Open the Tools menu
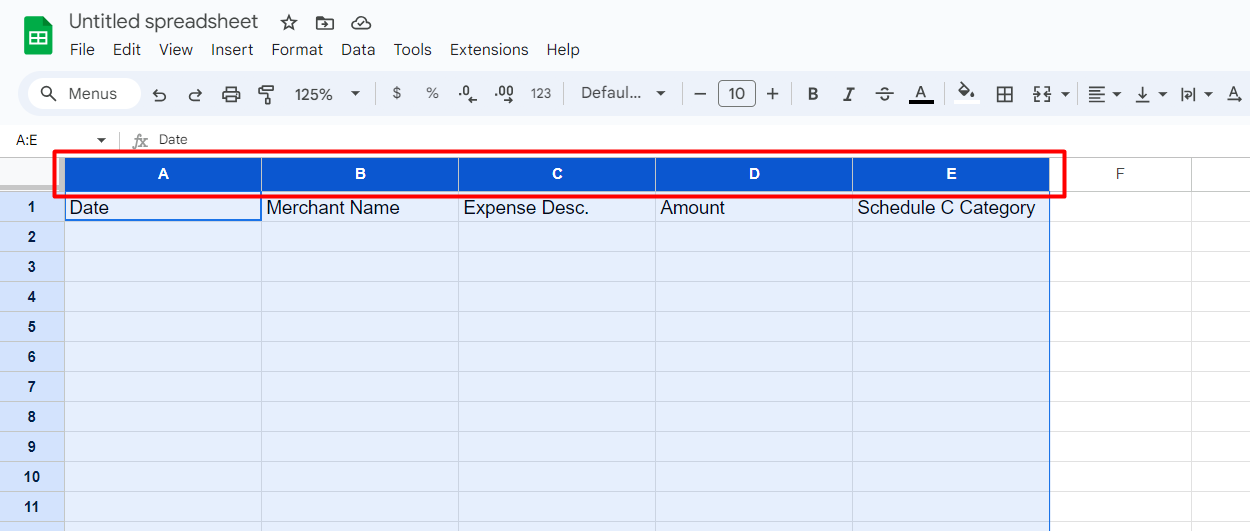This screenshot has width=1250, height=531. tap(412, 49)
